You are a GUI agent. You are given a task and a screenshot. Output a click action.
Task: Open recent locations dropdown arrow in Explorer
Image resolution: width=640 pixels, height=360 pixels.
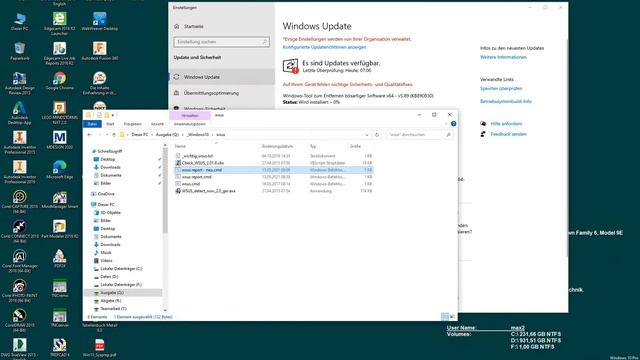coord(107,135)
